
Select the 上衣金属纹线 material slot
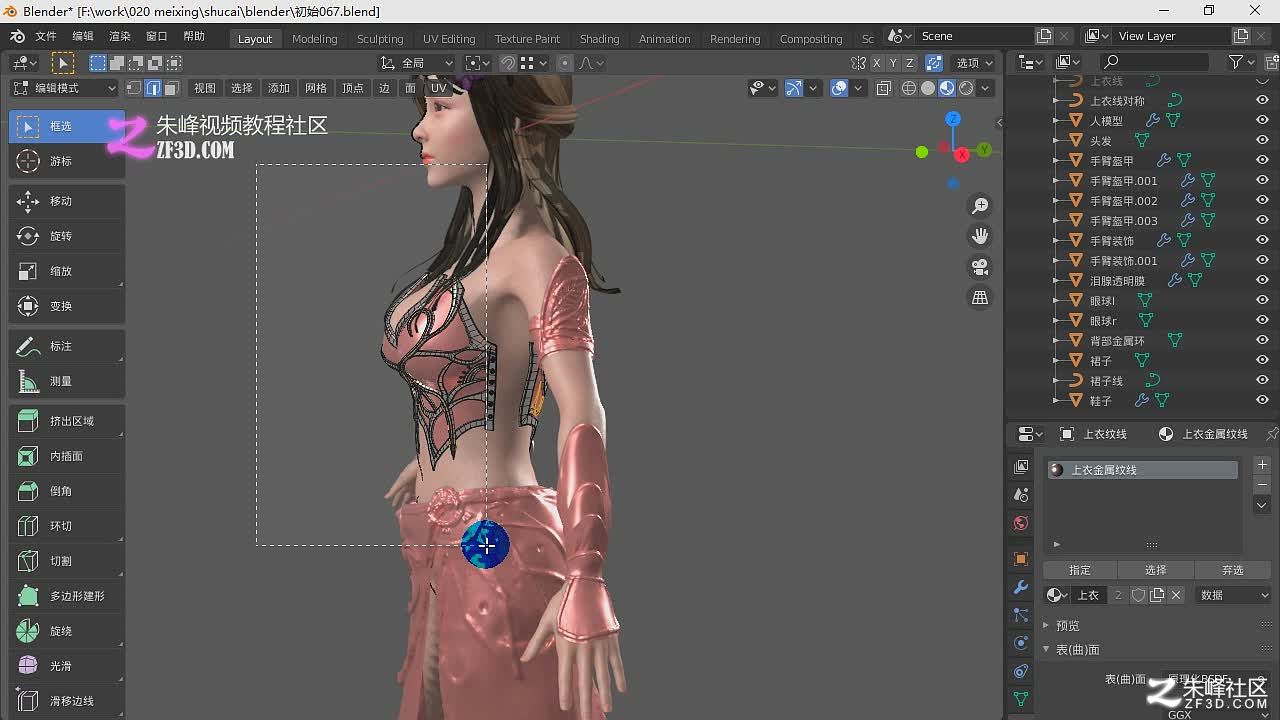[1142, 470]
